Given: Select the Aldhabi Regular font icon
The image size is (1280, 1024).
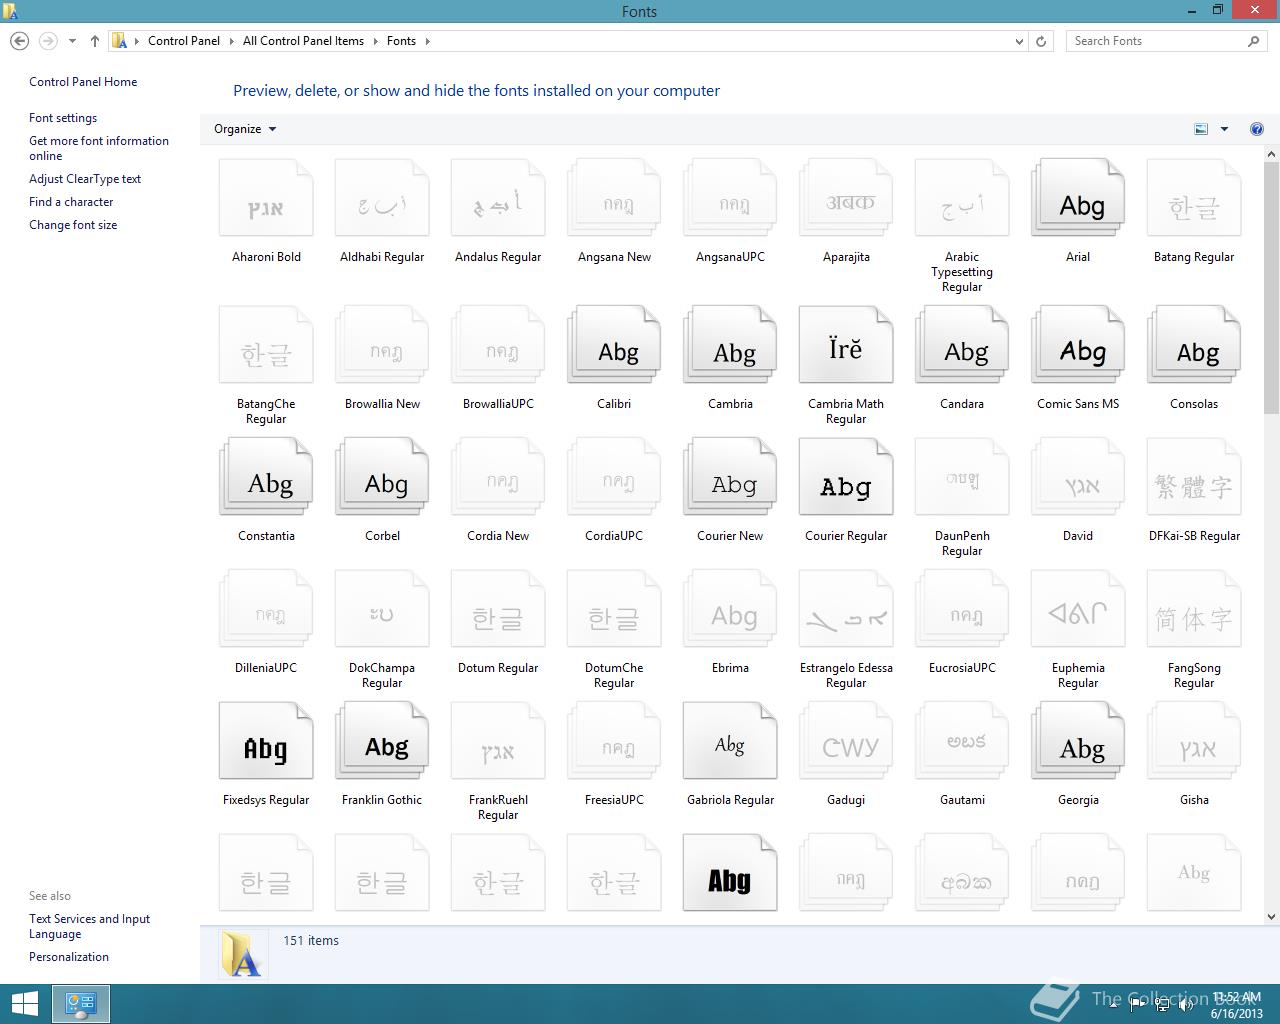Looking at the screenshot, I should tap(382, 198).
